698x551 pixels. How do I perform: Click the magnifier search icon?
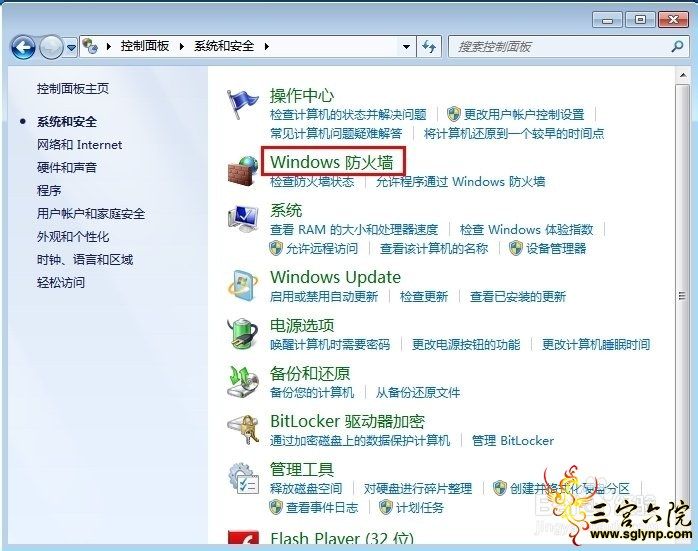click(x=677, y=47)
